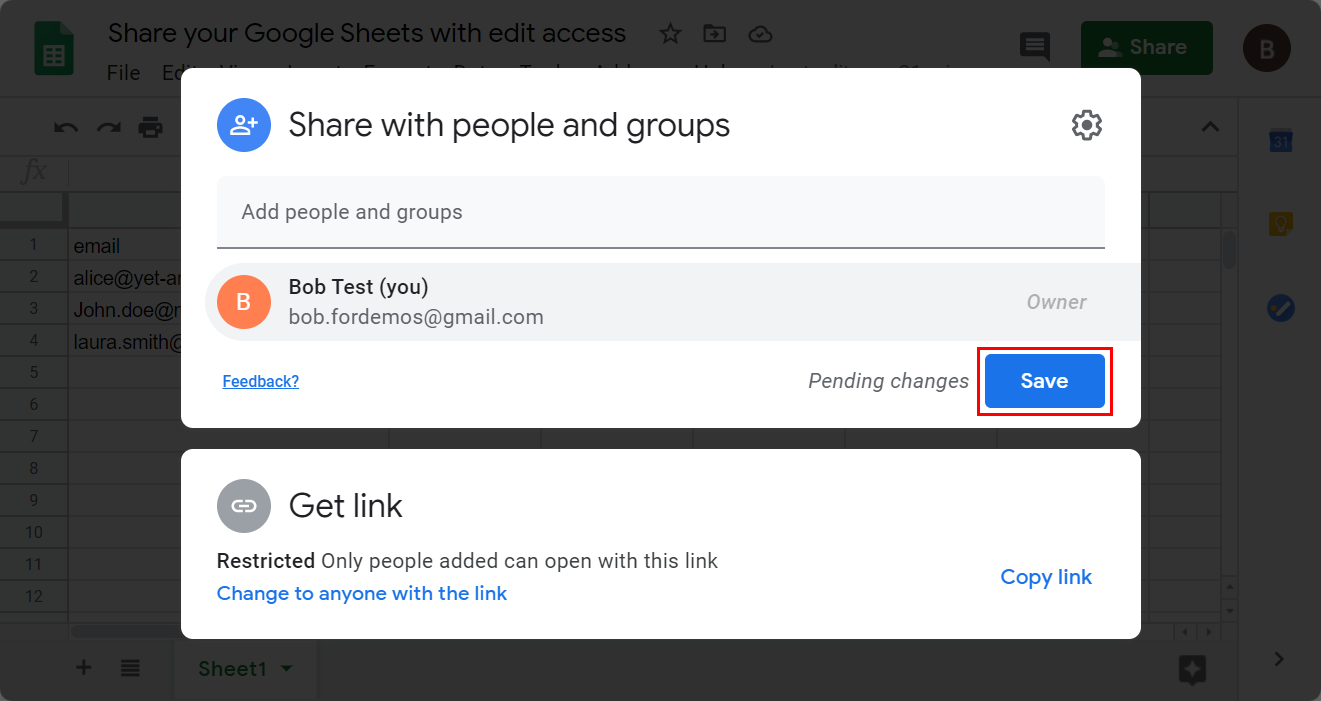Screen dimensions: 1321x701
Task: Open the share settings gear icon
Action: coord(1086,125)
